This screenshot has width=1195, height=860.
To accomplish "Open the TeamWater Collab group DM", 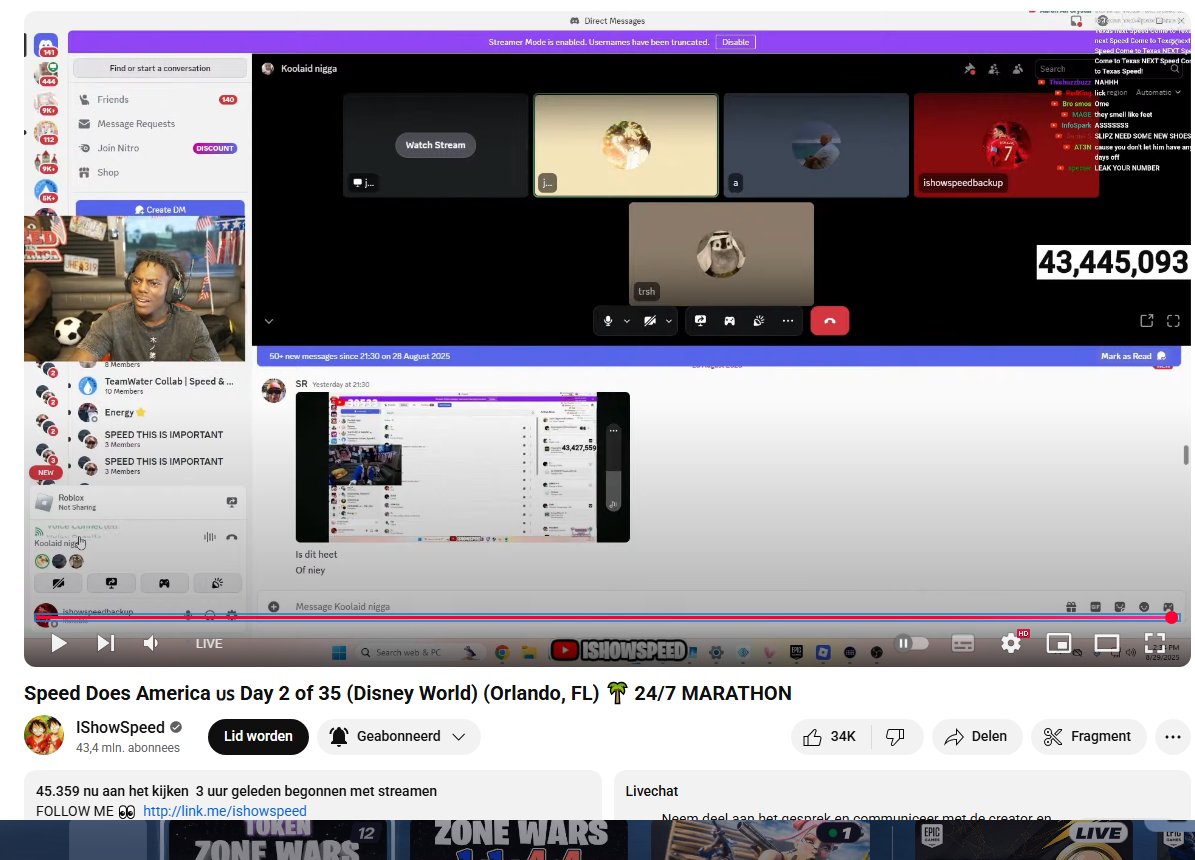I will (159, 386).
